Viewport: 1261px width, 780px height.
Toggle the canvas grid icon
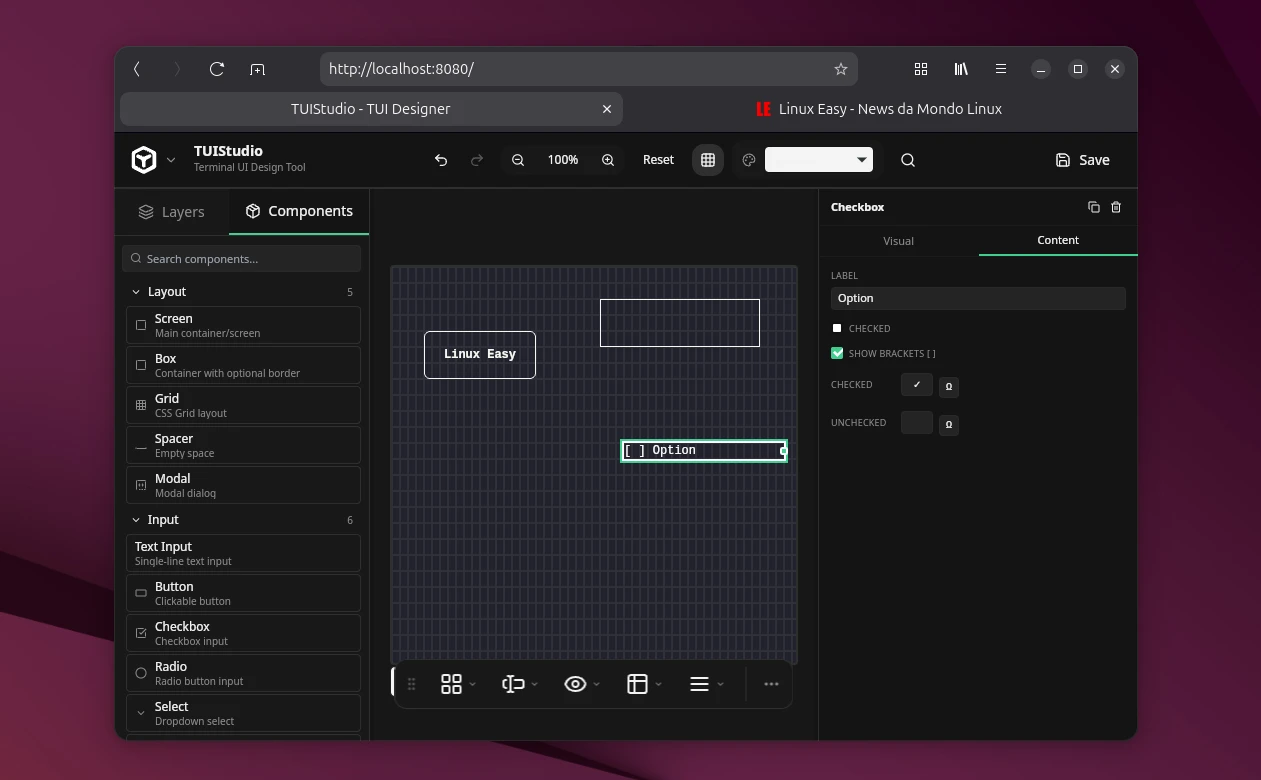[x=708, y=160]
